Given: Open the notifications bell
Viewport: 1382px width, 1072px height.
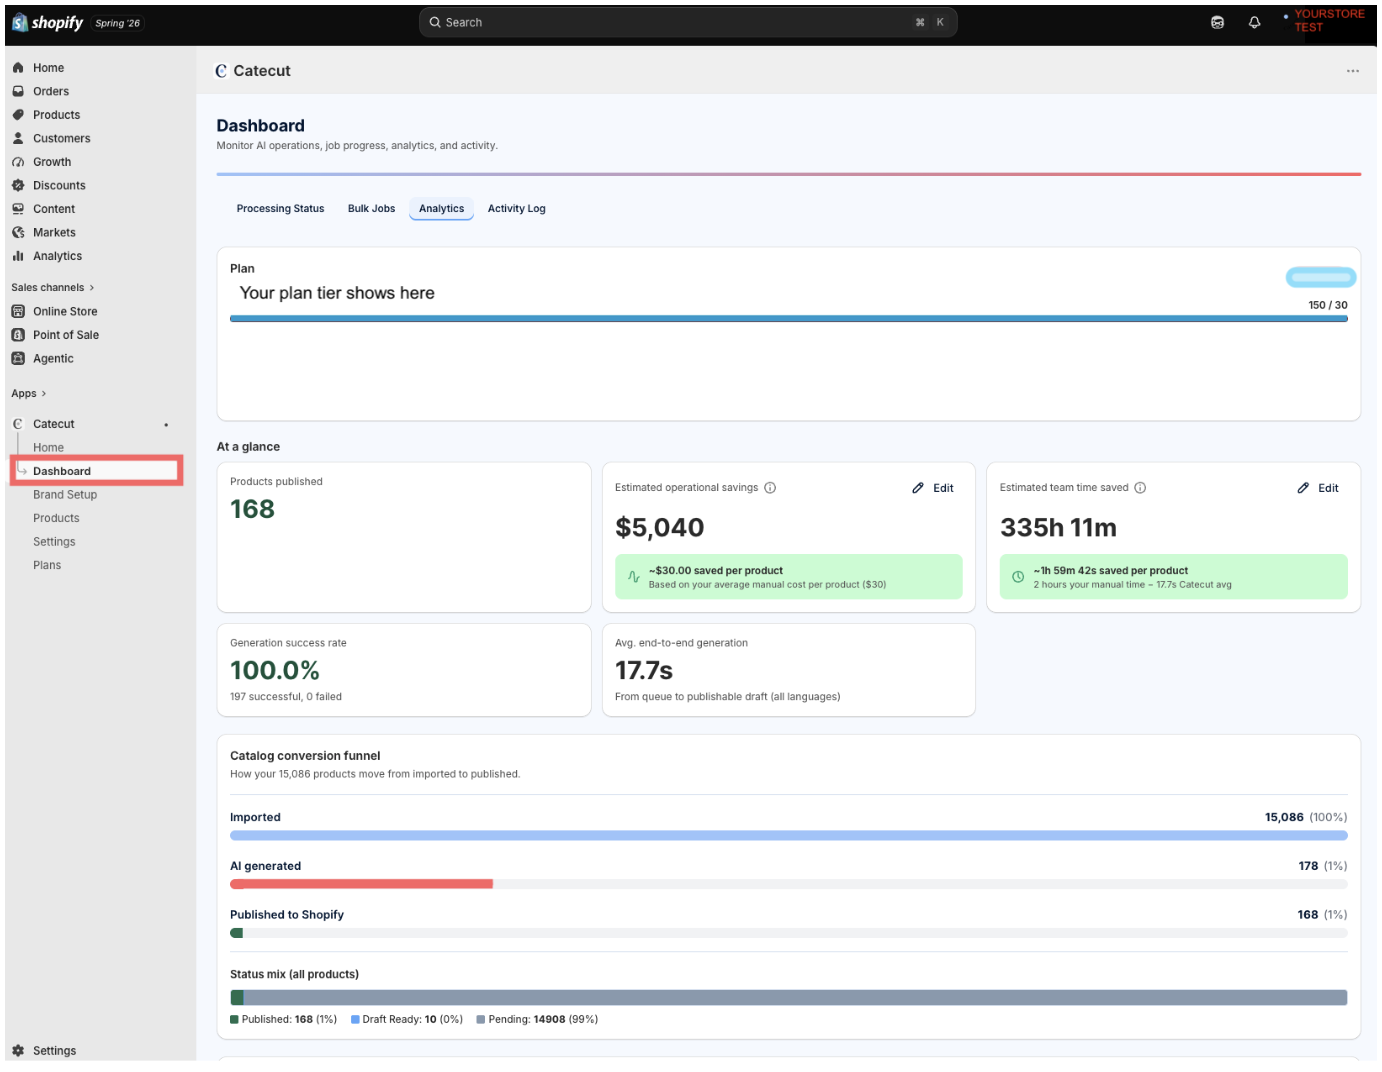Looking at the screenshot, I should (1254, 22).
